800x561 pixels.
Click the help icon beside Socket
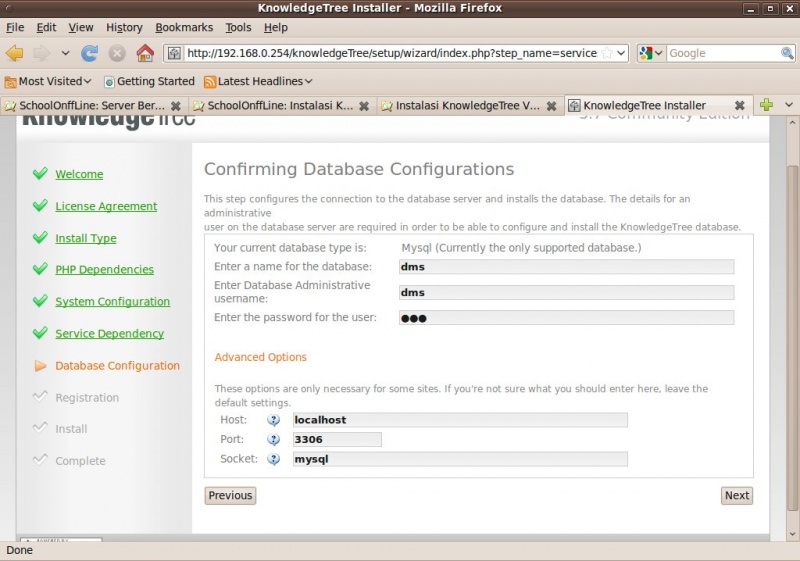click(273, 460)
